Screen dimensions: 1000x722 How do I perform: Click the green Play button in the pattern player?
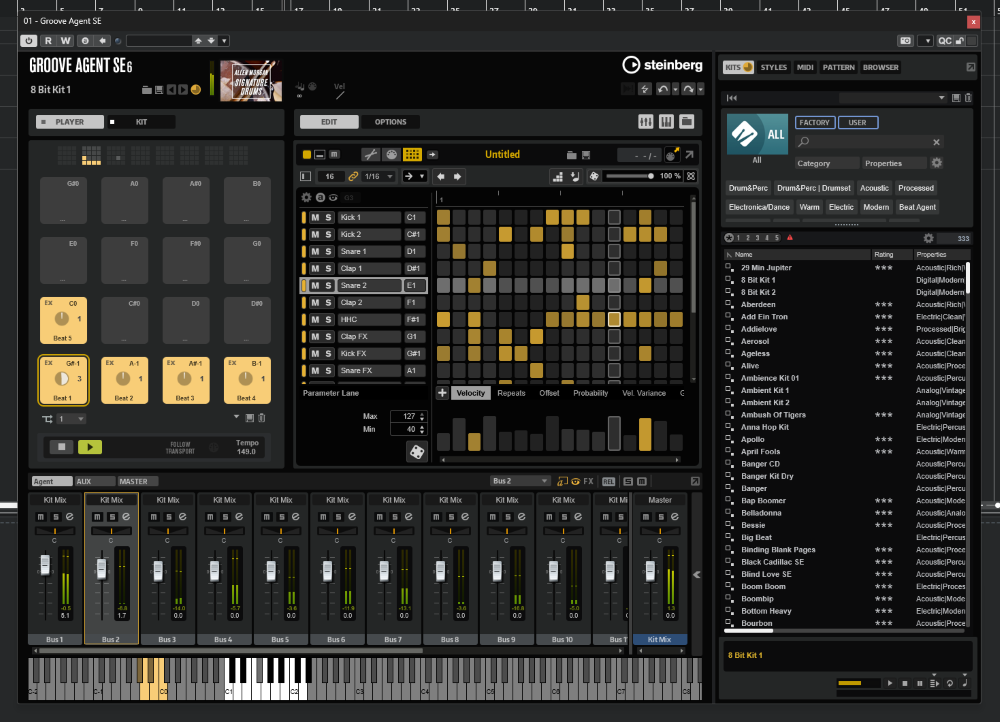pos(90,448)
